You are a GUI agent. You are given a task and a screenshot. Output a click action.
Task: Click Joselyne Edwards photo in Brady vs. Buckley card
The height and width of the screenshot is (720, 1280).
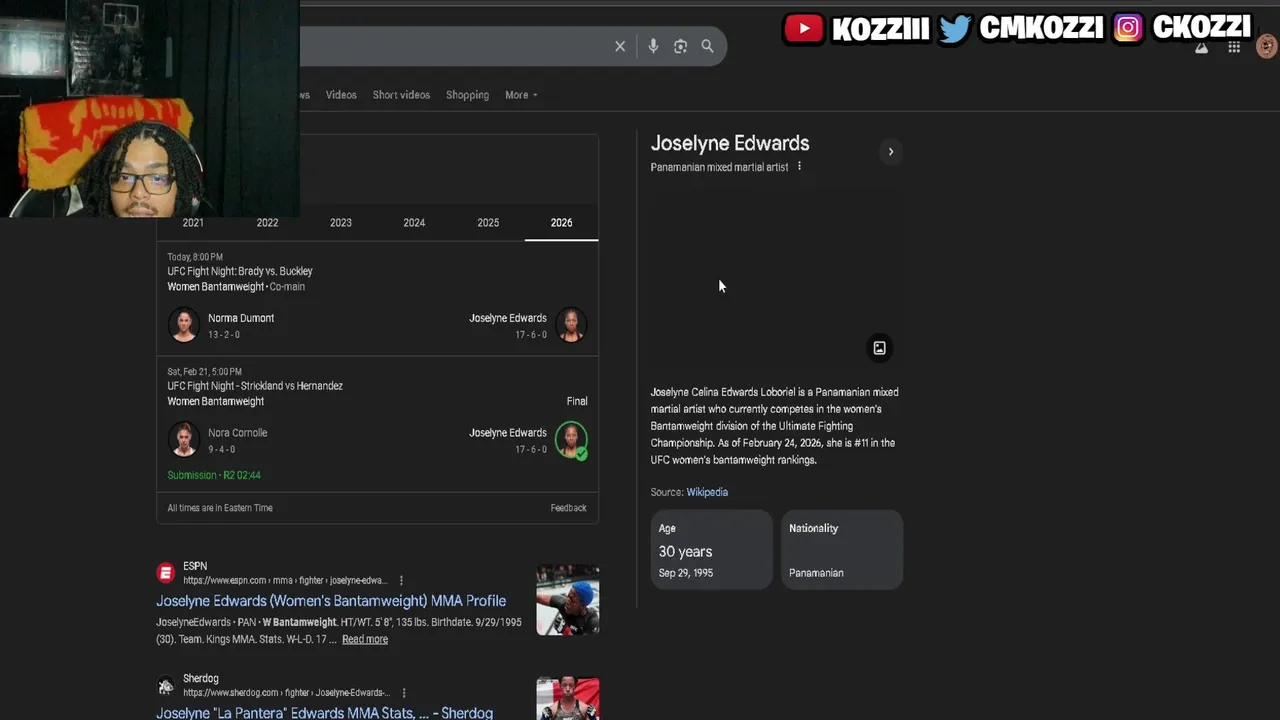click(571, 325)
